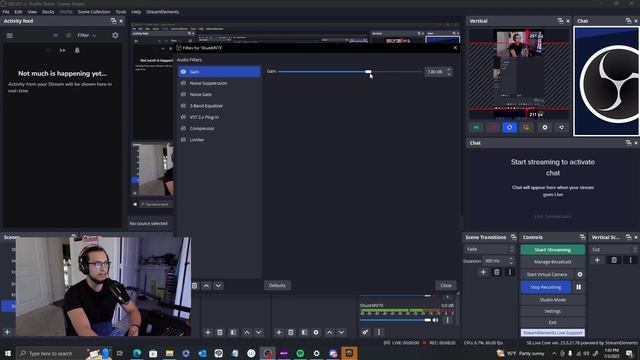This screenshot has width=640, height=360.
Task: Toggle visibility of the Noise Suppression filter
Action: (183, 83)
